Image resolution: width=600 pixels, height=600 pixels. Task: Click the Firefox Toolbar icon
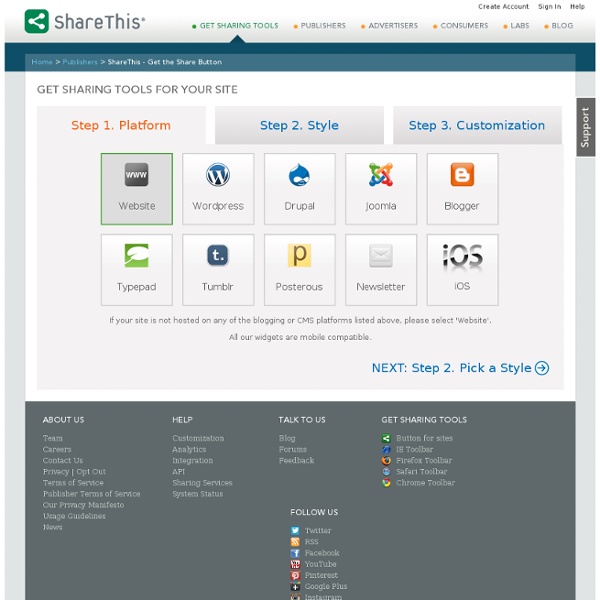[386, 460]
